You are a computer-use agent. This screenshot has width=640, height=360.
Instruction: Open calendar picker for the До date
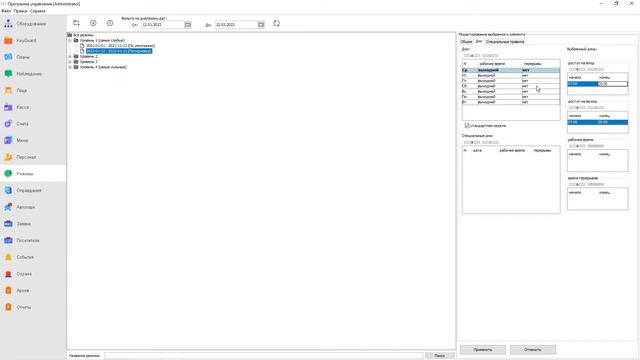click(x=261, y=25)
